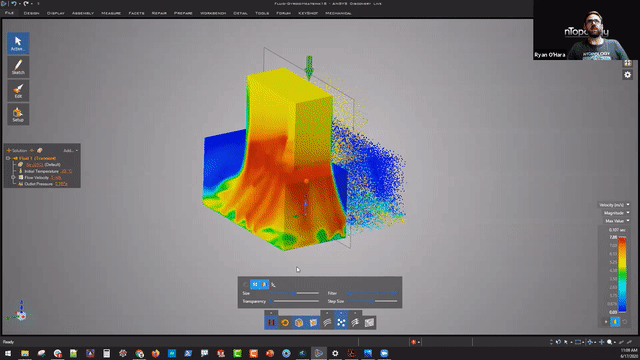Toggle the particles result display
Screen dimensions: 640x360
pyautogui.click(x=341, y=322)
